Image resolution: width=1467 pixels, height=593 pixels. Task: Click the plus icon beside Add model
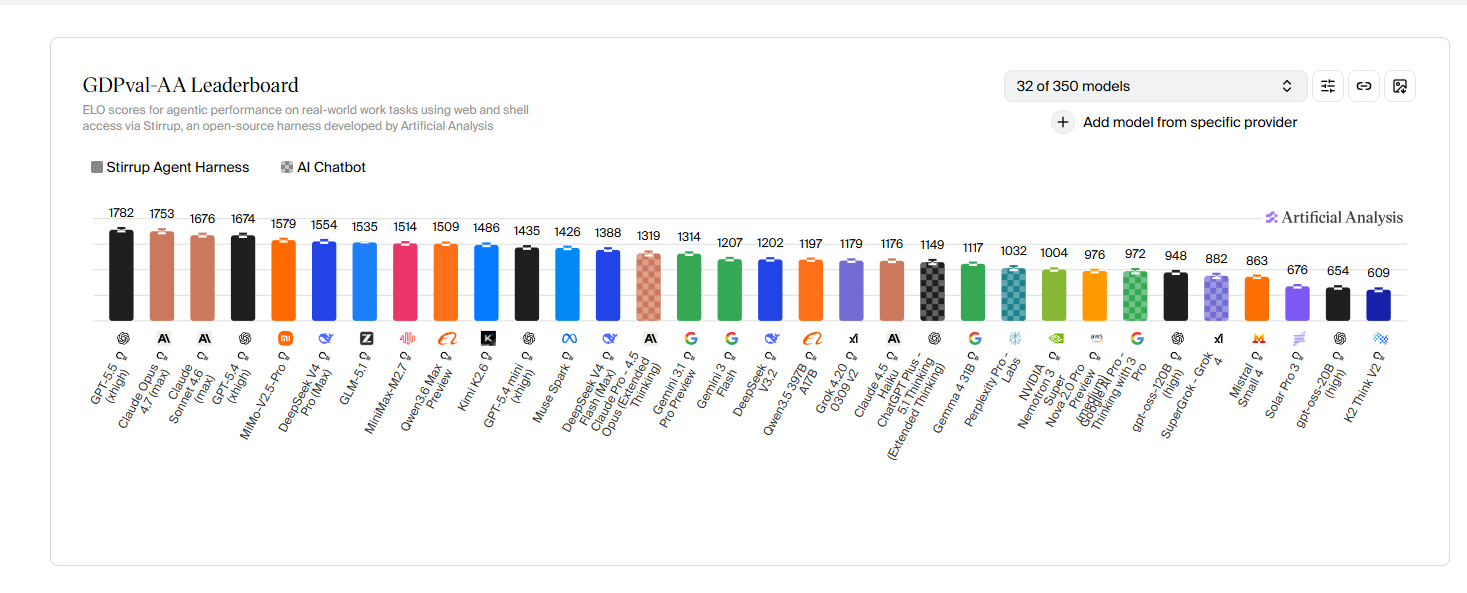(1063, 122)
